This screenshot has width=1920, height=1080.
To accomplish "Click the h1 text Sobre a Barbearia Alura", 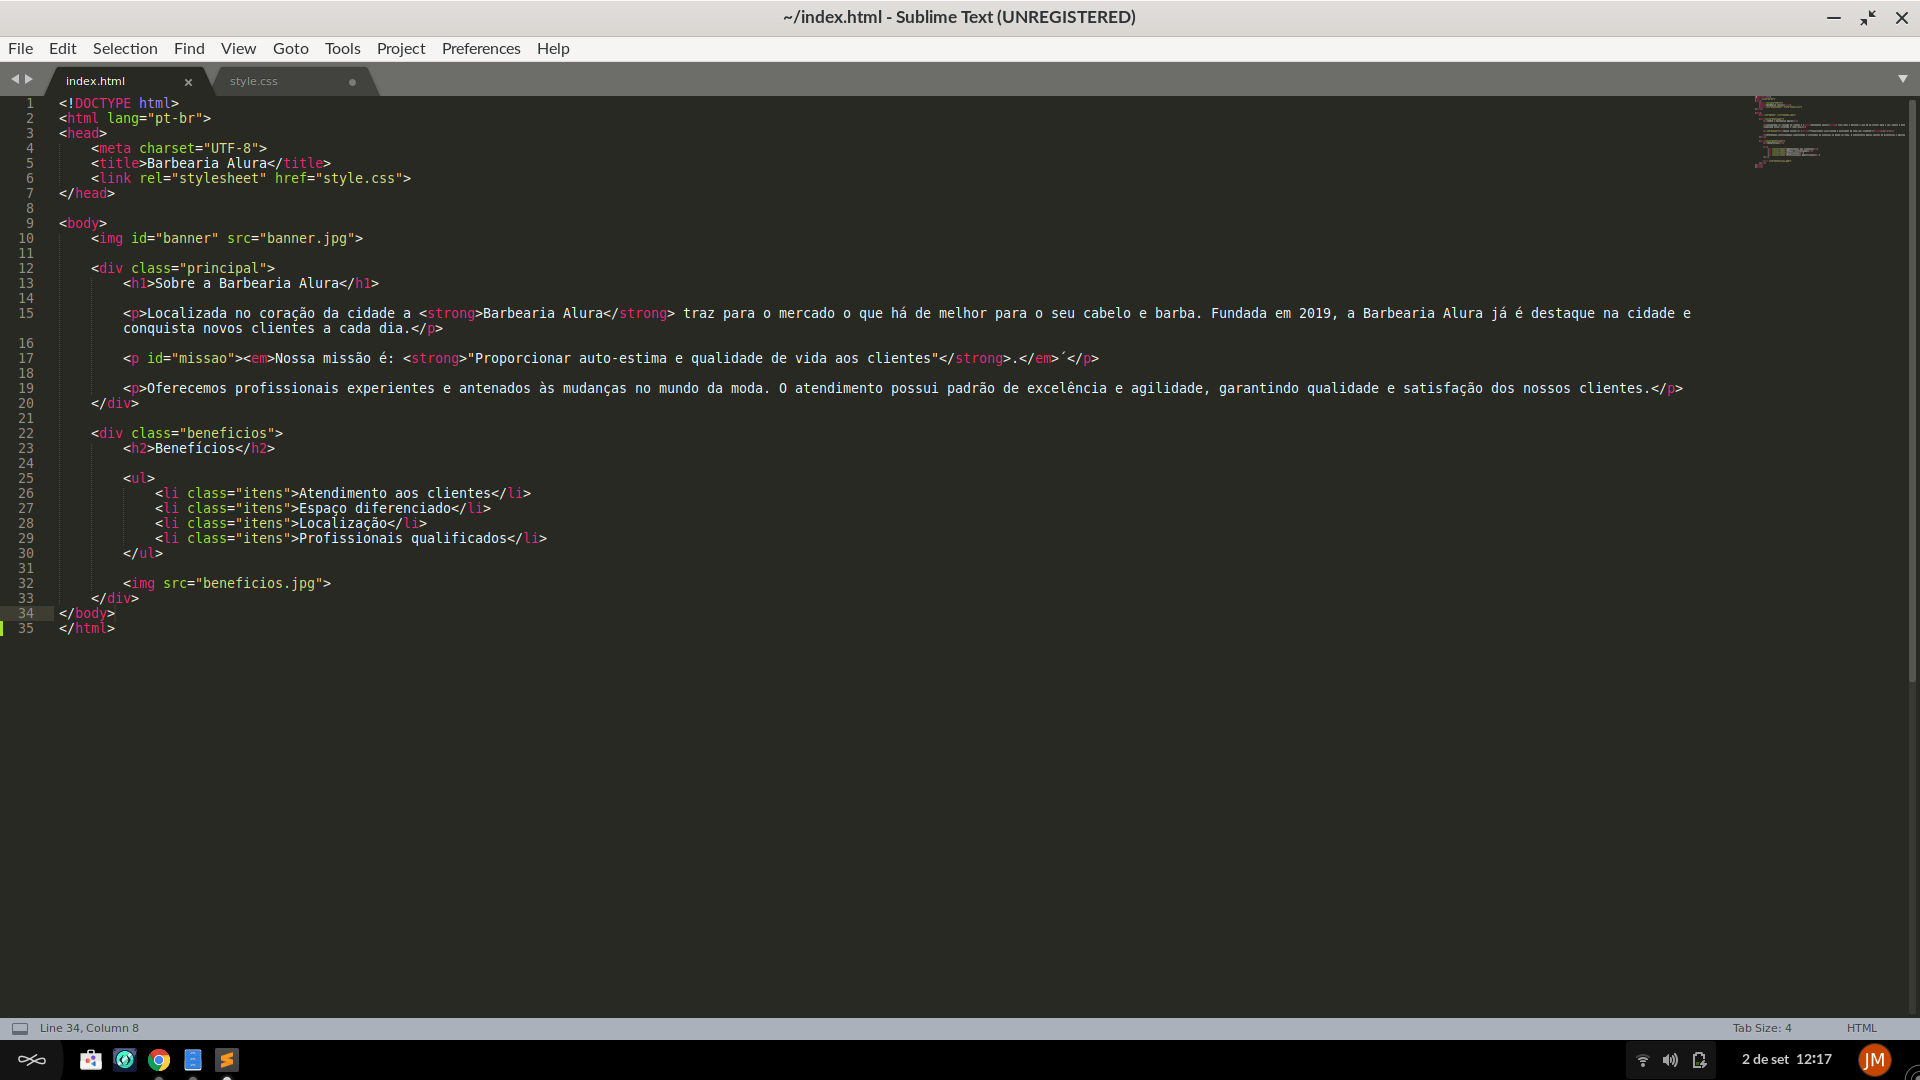I will 247,283.
